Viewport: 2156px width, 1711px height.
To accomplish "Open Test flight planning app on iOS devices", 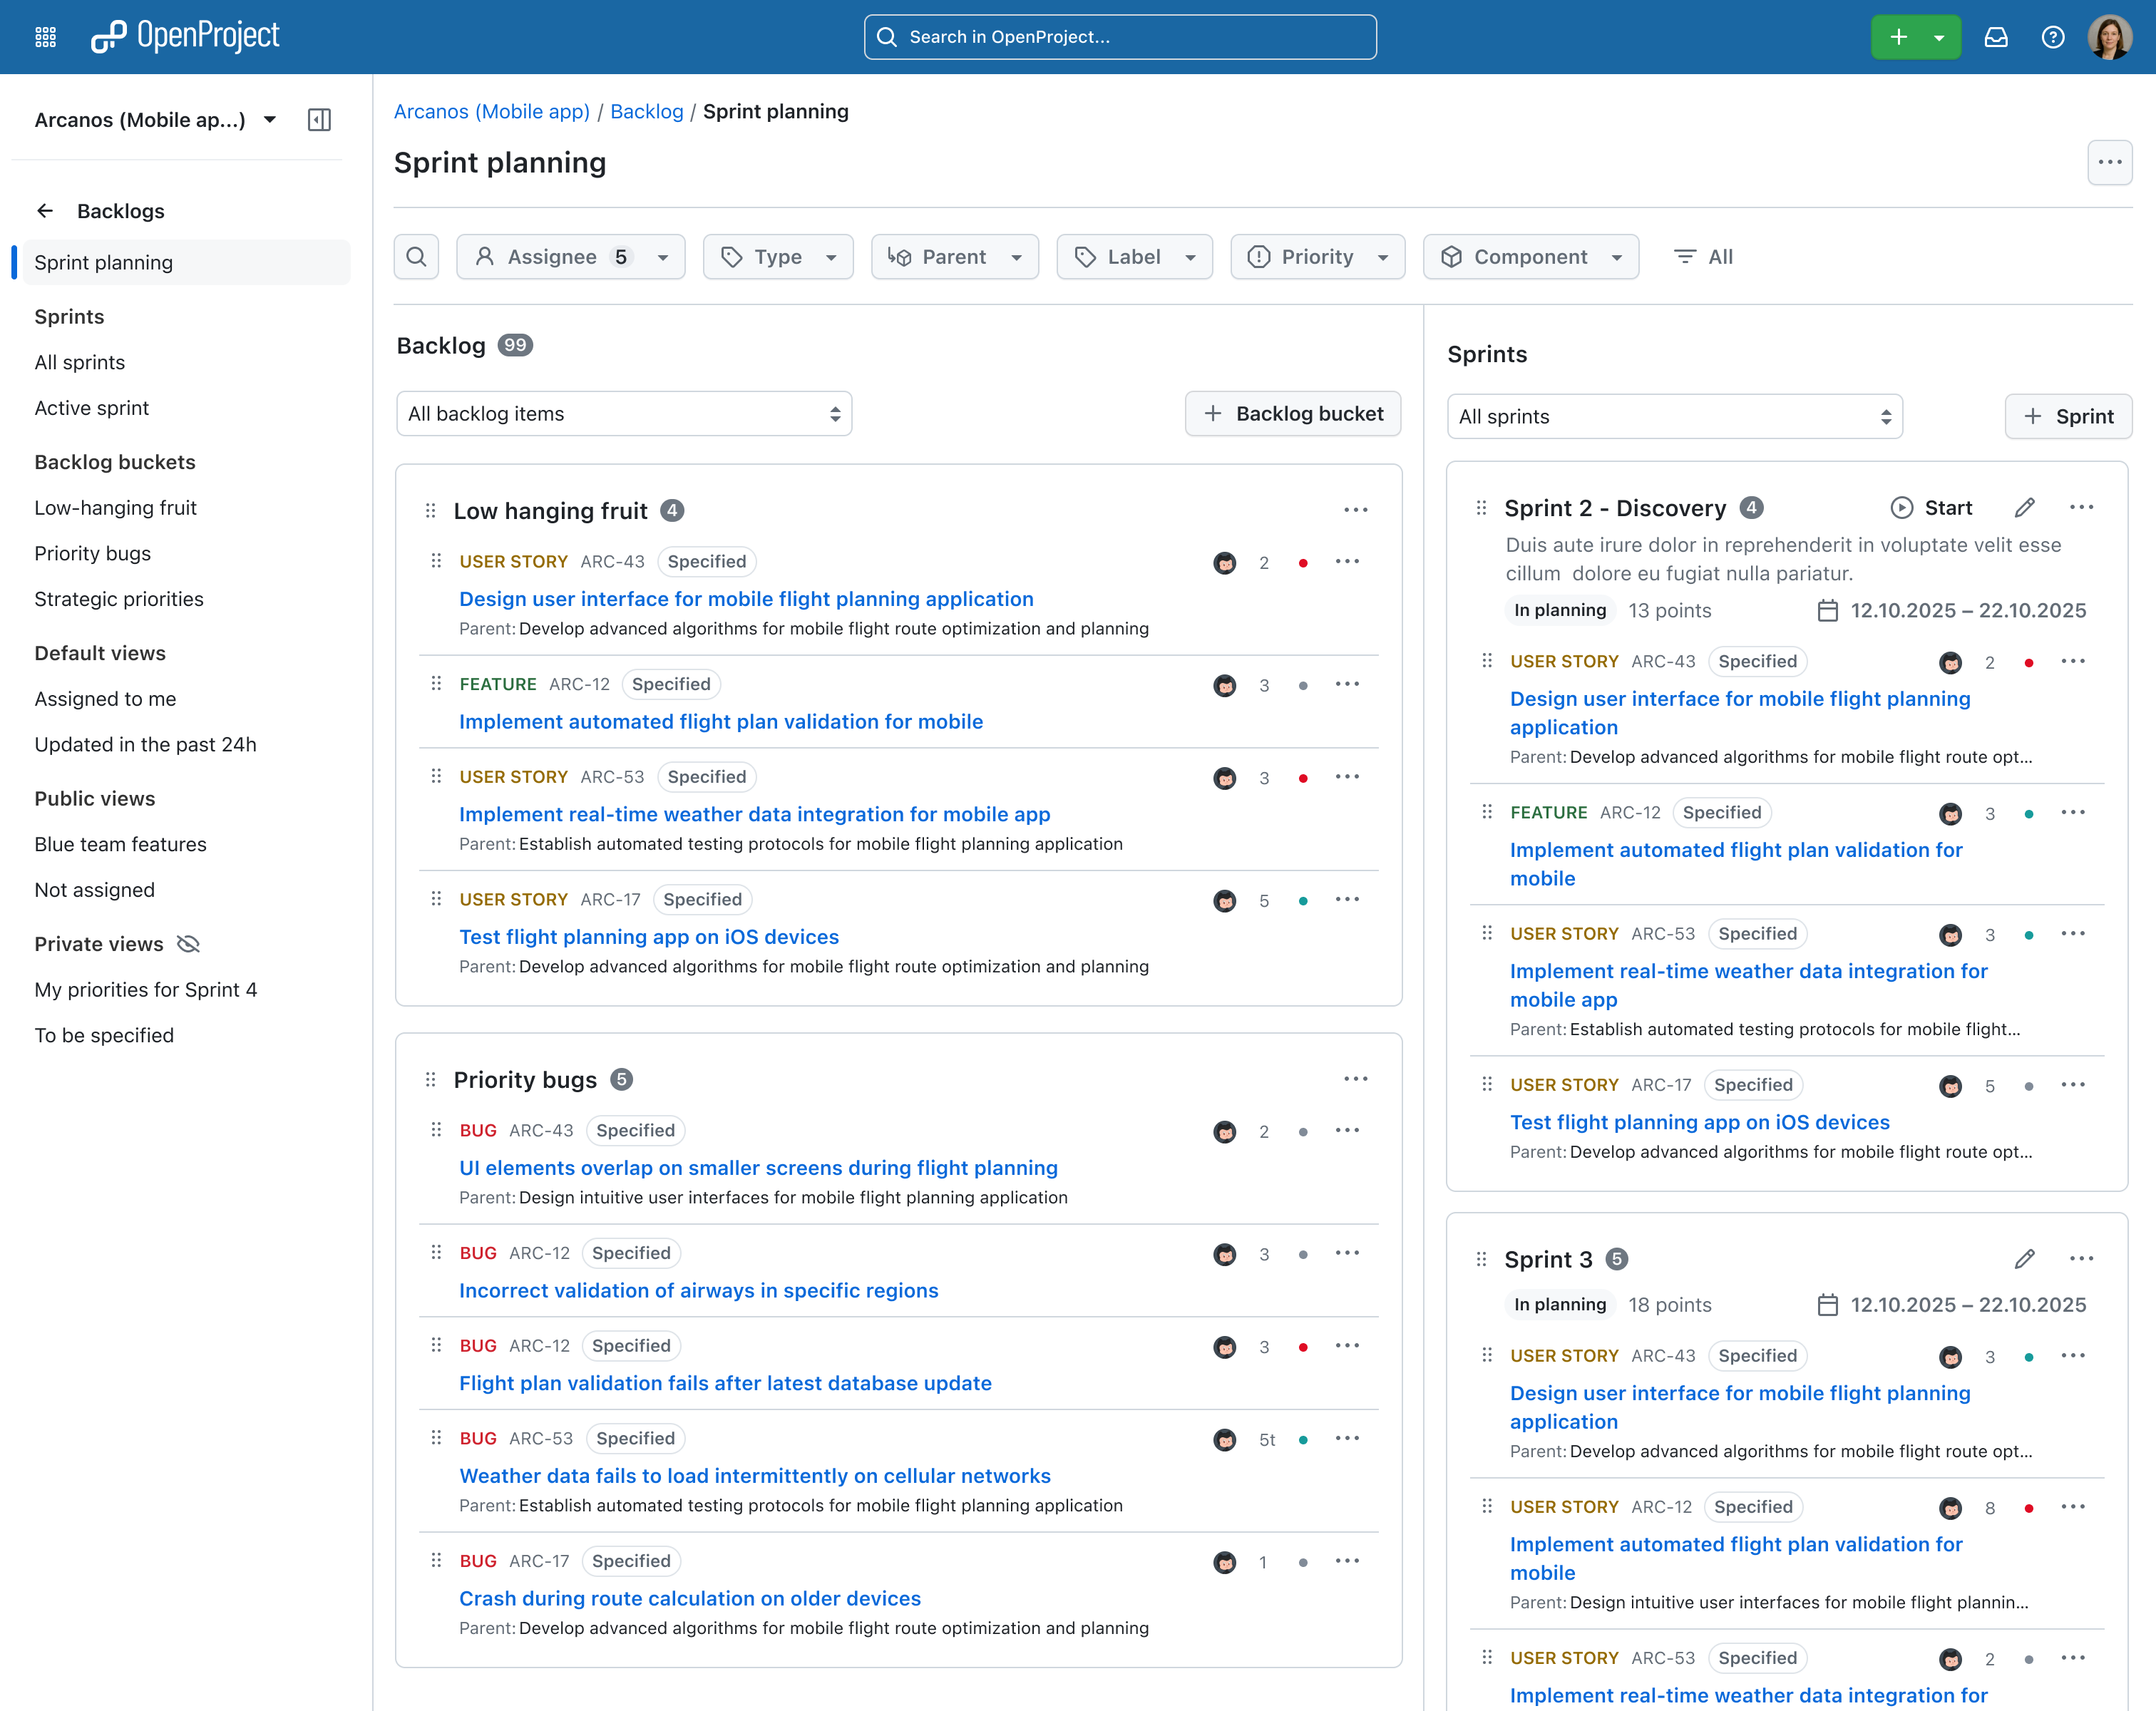I will coord(649,936).
